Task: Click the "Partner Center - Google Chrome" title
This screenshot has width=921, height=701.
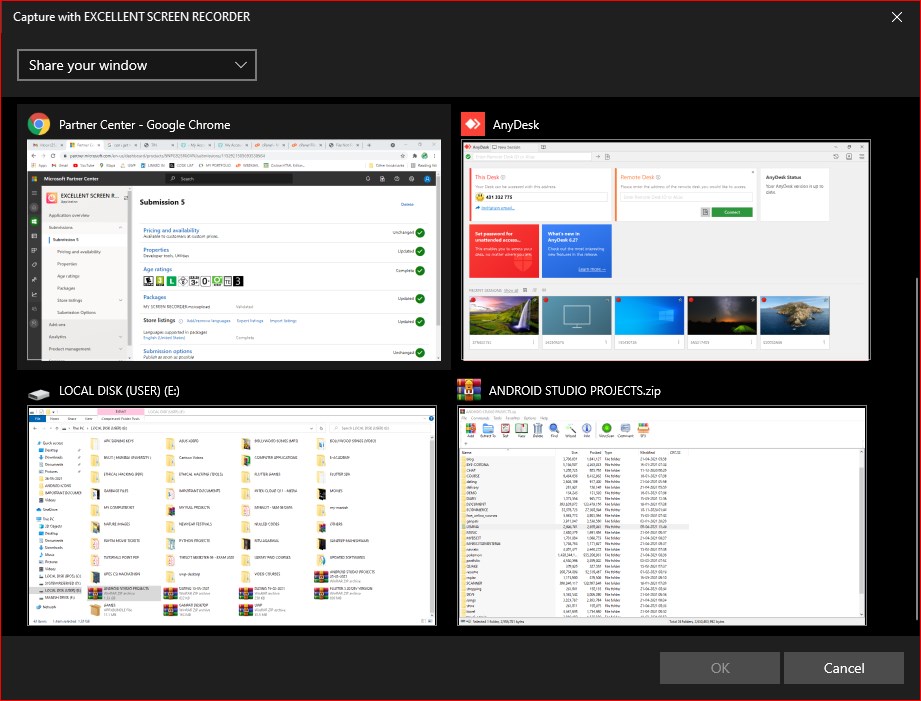Action: pyautogui.click(x=144, y=125)
